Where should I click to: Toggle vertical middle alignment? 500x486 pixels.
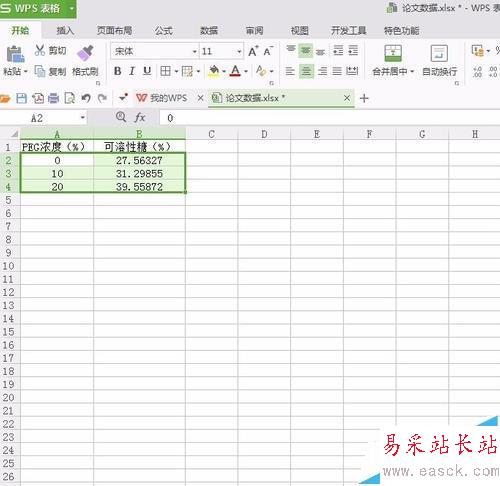[x=305, y=51]
